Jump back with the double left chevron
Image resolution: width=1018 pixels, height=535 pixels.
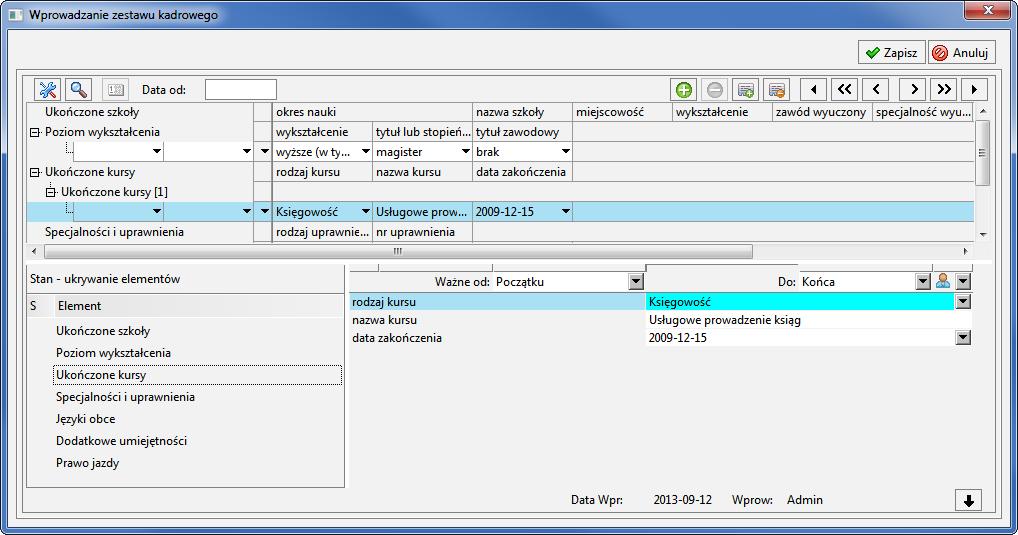845,90
